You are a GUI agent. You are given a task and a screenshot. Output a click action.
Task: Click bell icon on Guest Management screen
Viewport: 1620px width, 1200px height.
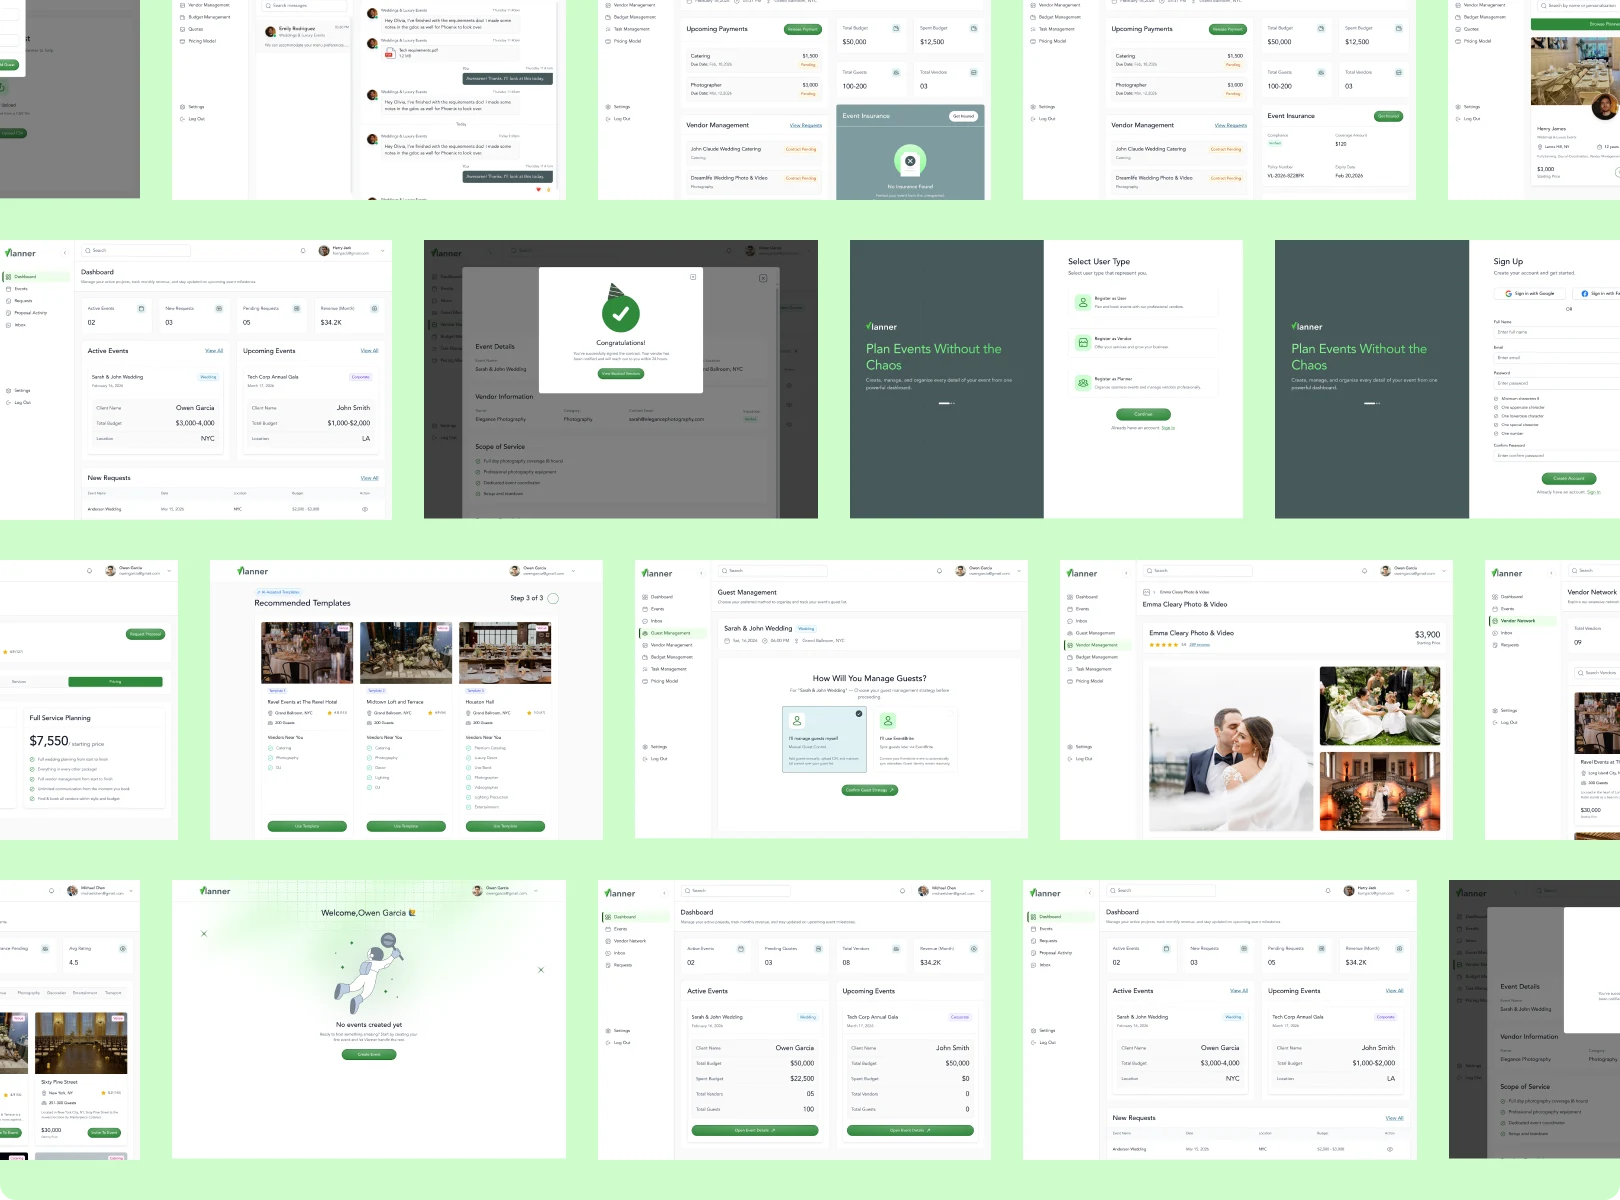[x=939, y=571]
